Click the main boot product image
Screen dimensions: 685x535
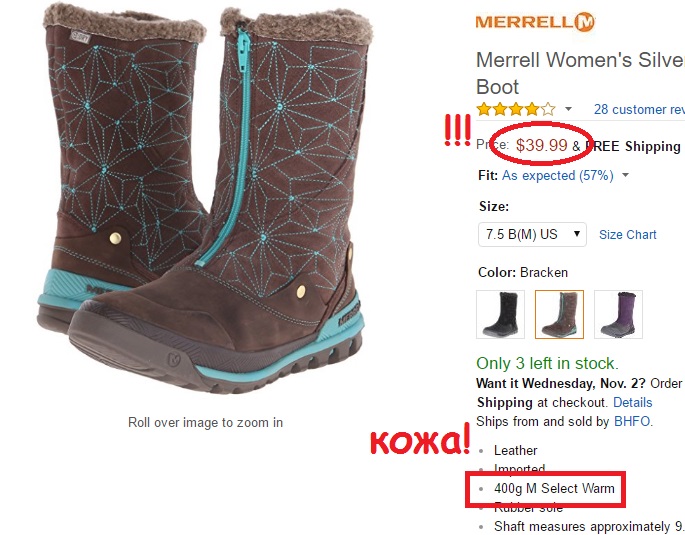[204, 199]
